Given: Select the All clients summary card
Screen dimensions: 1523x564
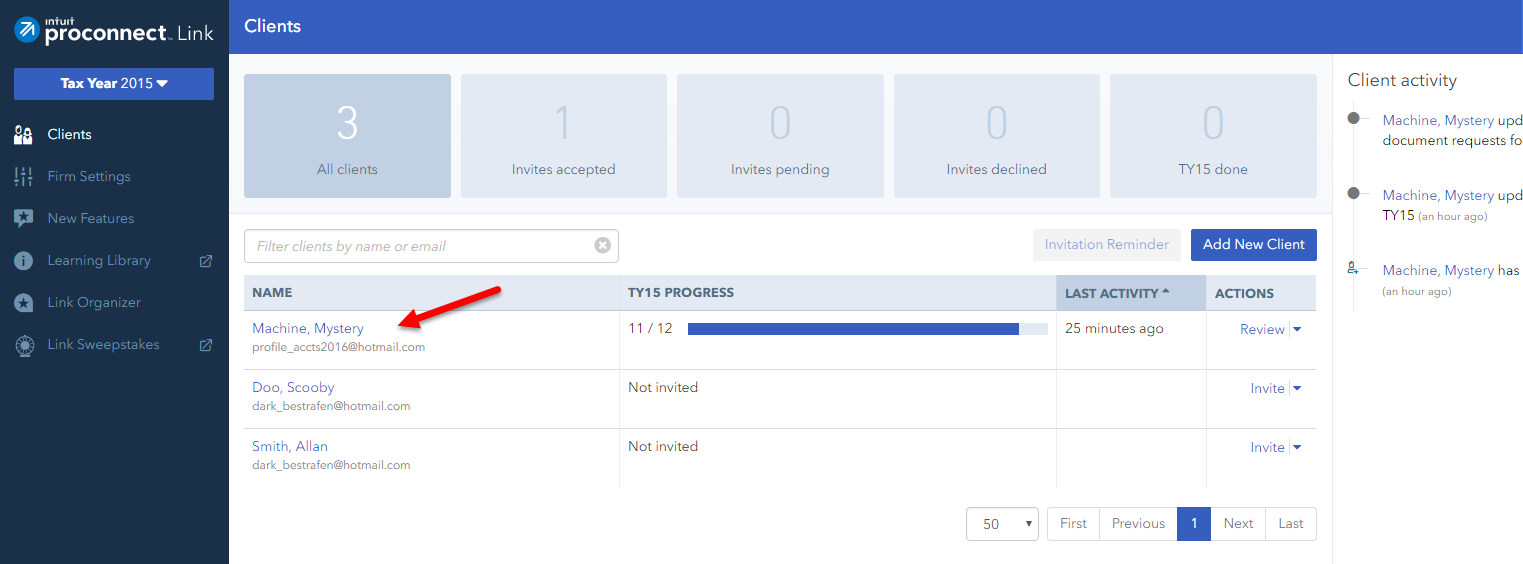Looking at the screenshot, I should pos(347,136).
